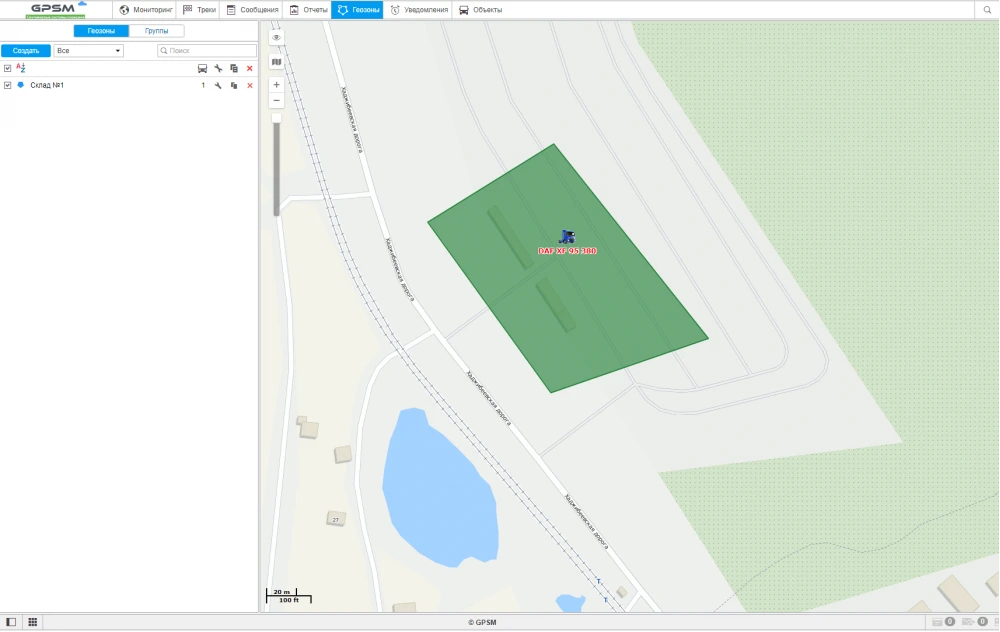Image resolution: width=1000 pixels, height=632 pixels.
Task: Uncheck the Склад №1 checkbox
Action: [x=8, y=86]
